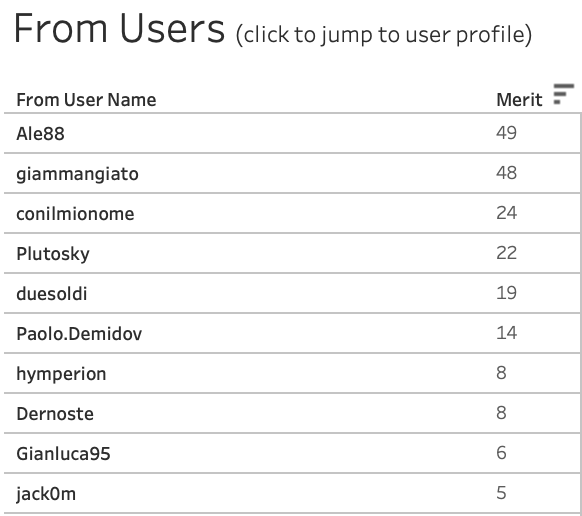Select merit value 49 for Ale88

pos(506,133)
